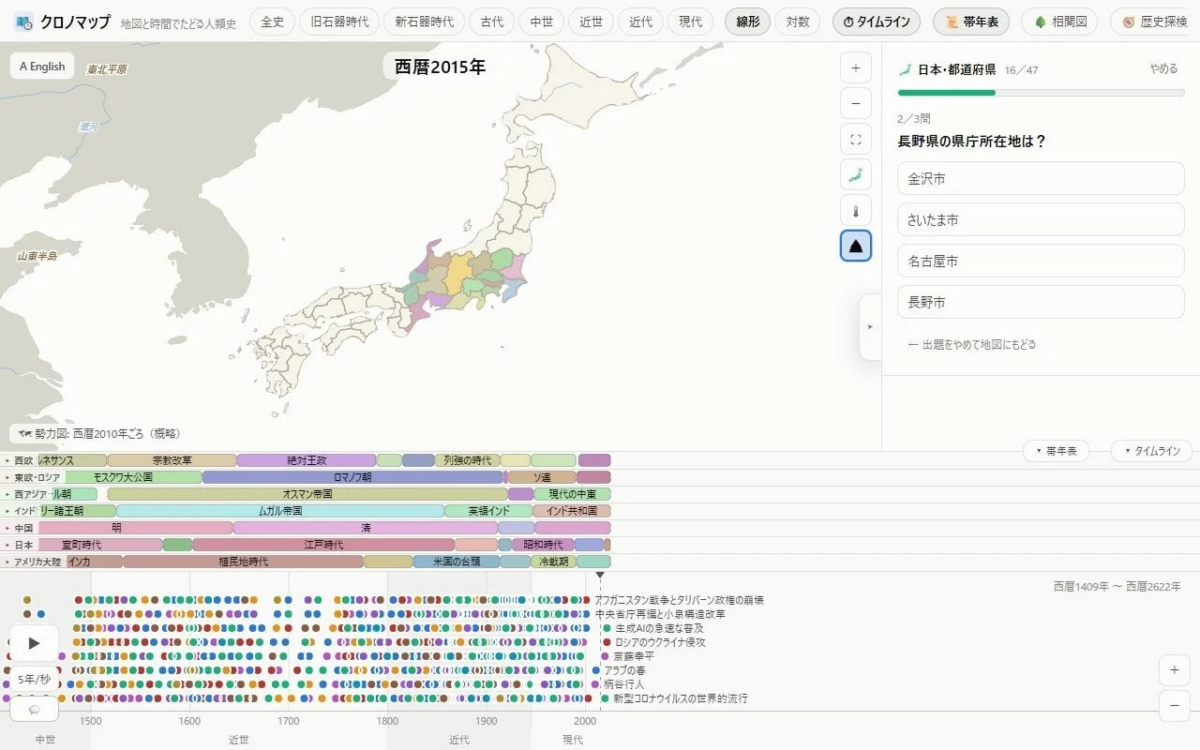
Task: Toggle the mountain terrain layer icon
Action: (x=855, y=246)
